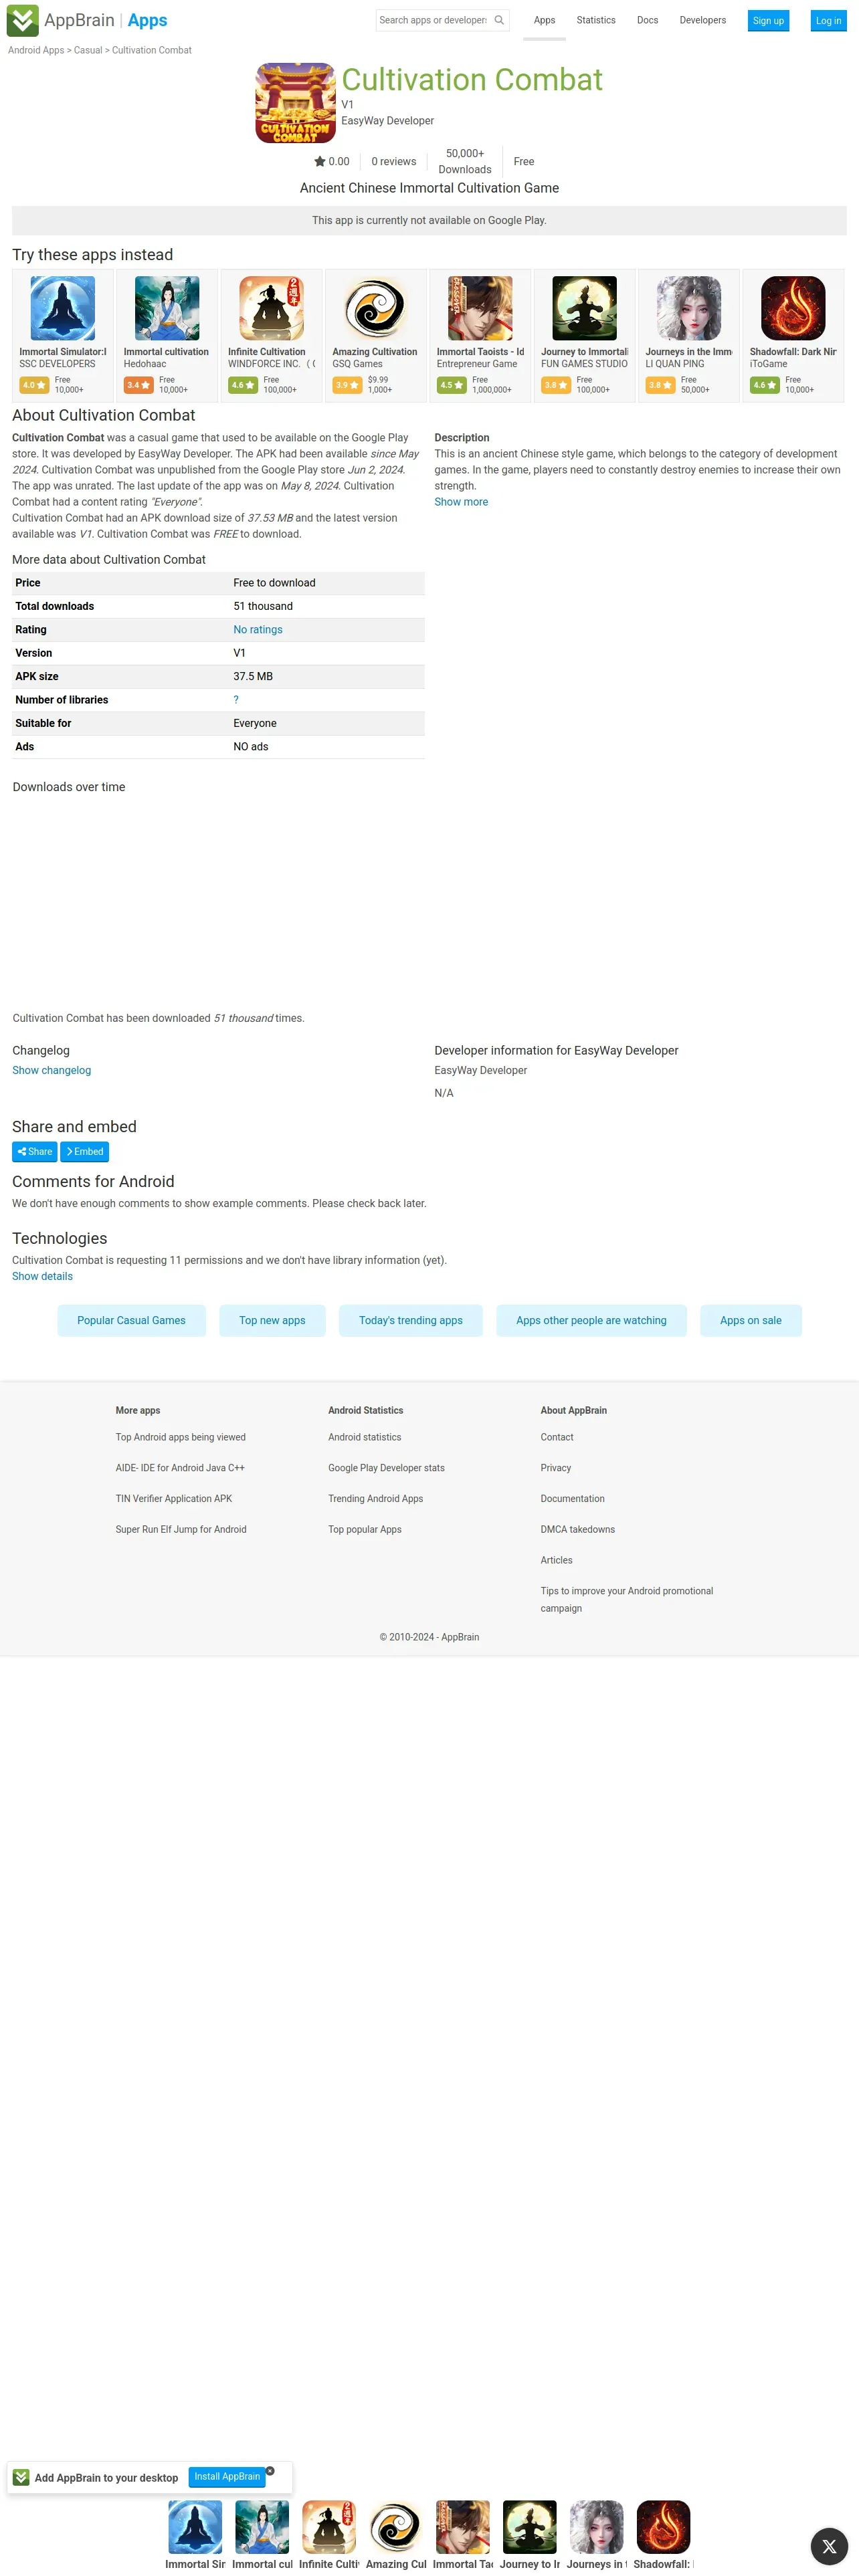
Task: Click the Sign up button
Action: pos(768,20)
